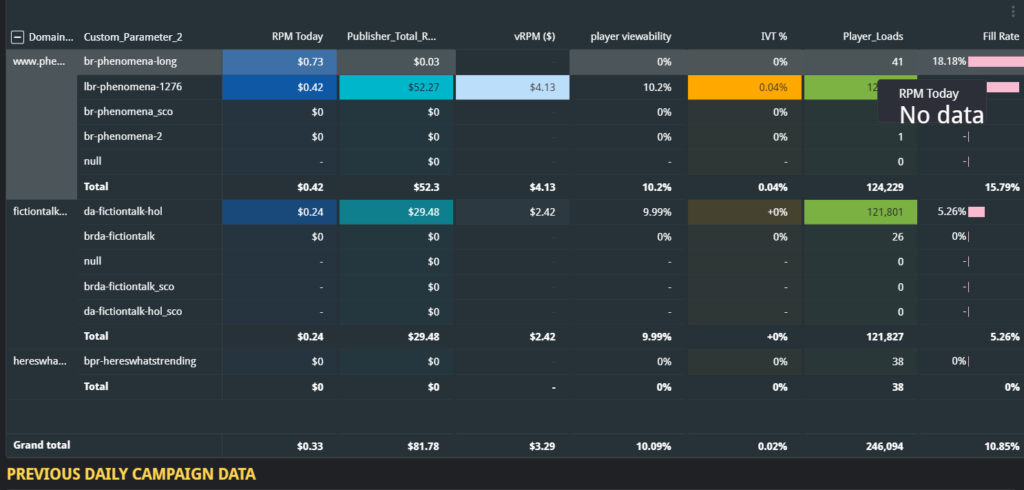Click the IVT % column header

(x=773, y=37)
